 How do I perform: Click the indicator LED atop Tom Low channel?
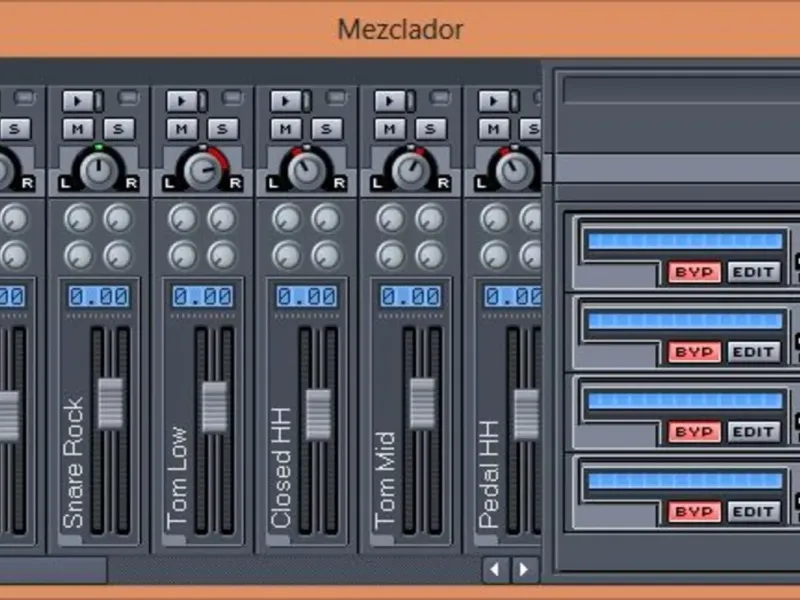coord(232,97)
